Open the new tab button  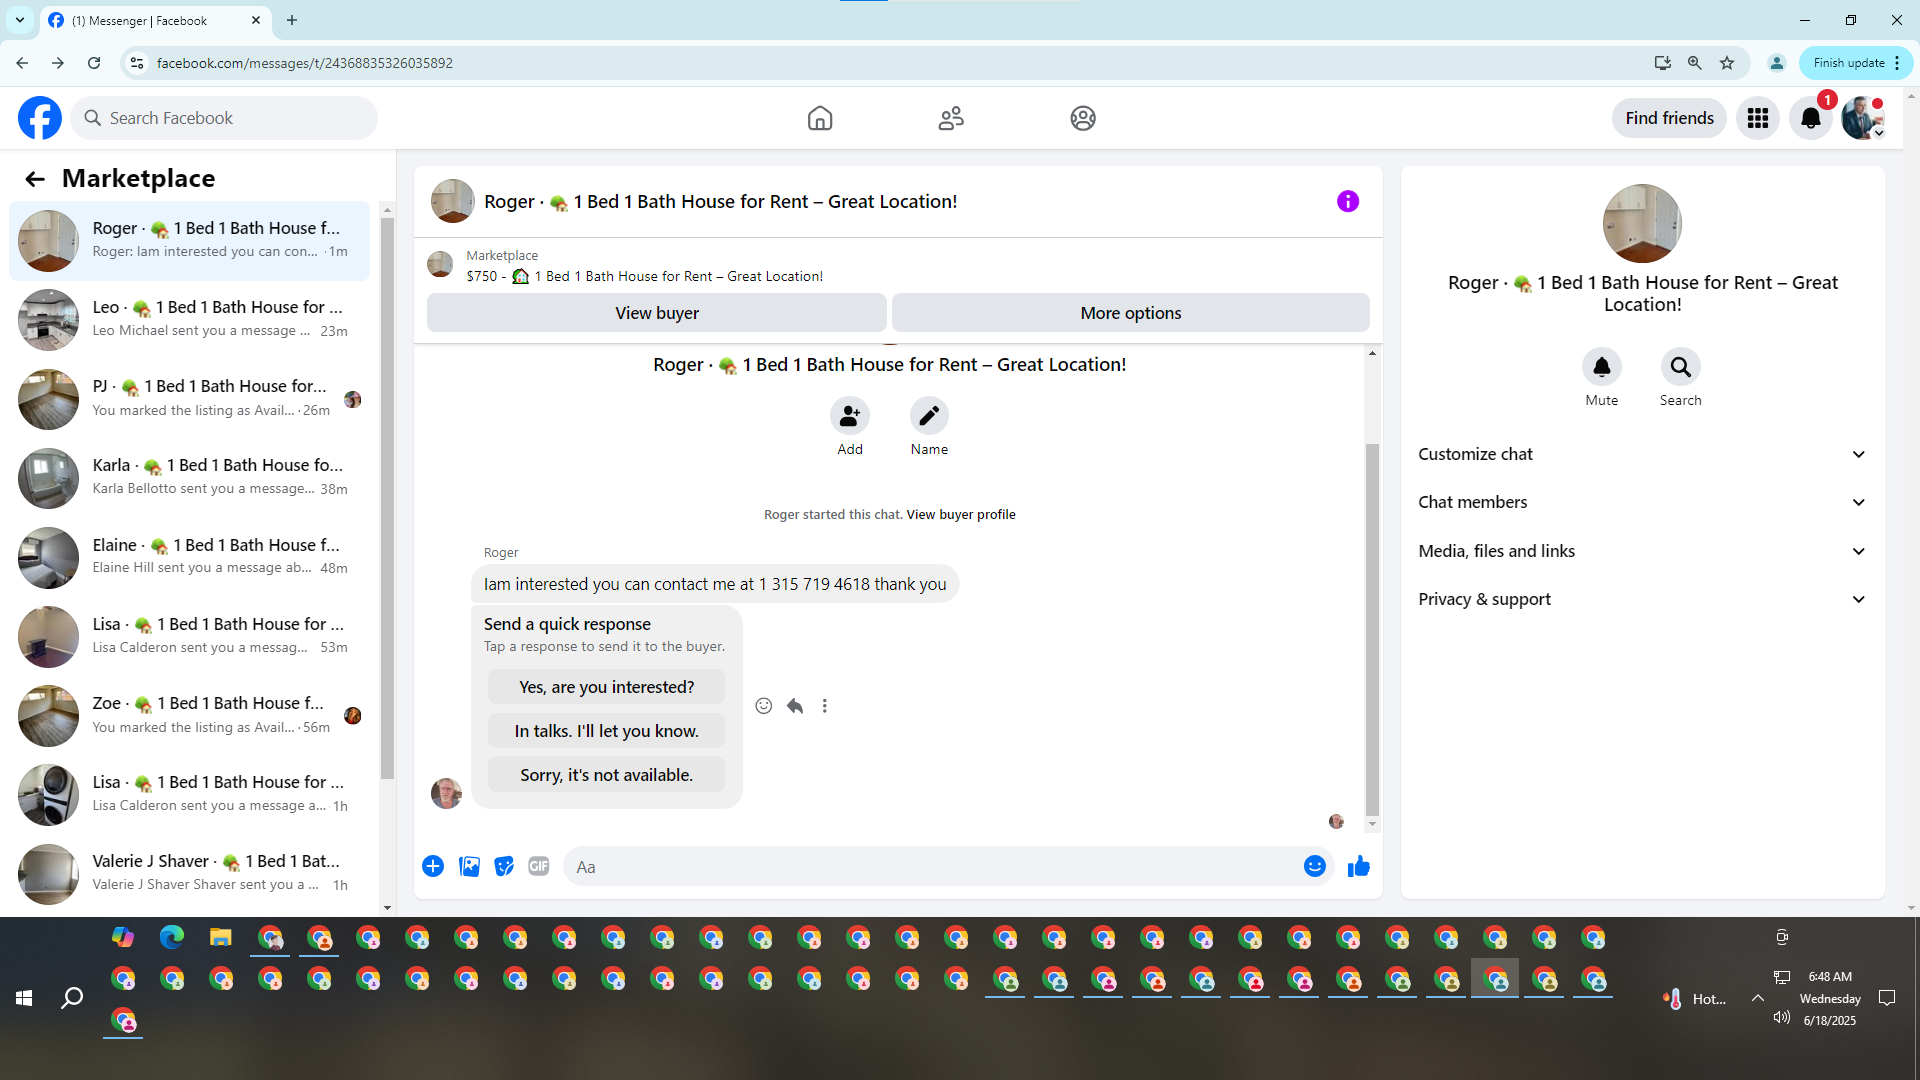pos(292,20)
